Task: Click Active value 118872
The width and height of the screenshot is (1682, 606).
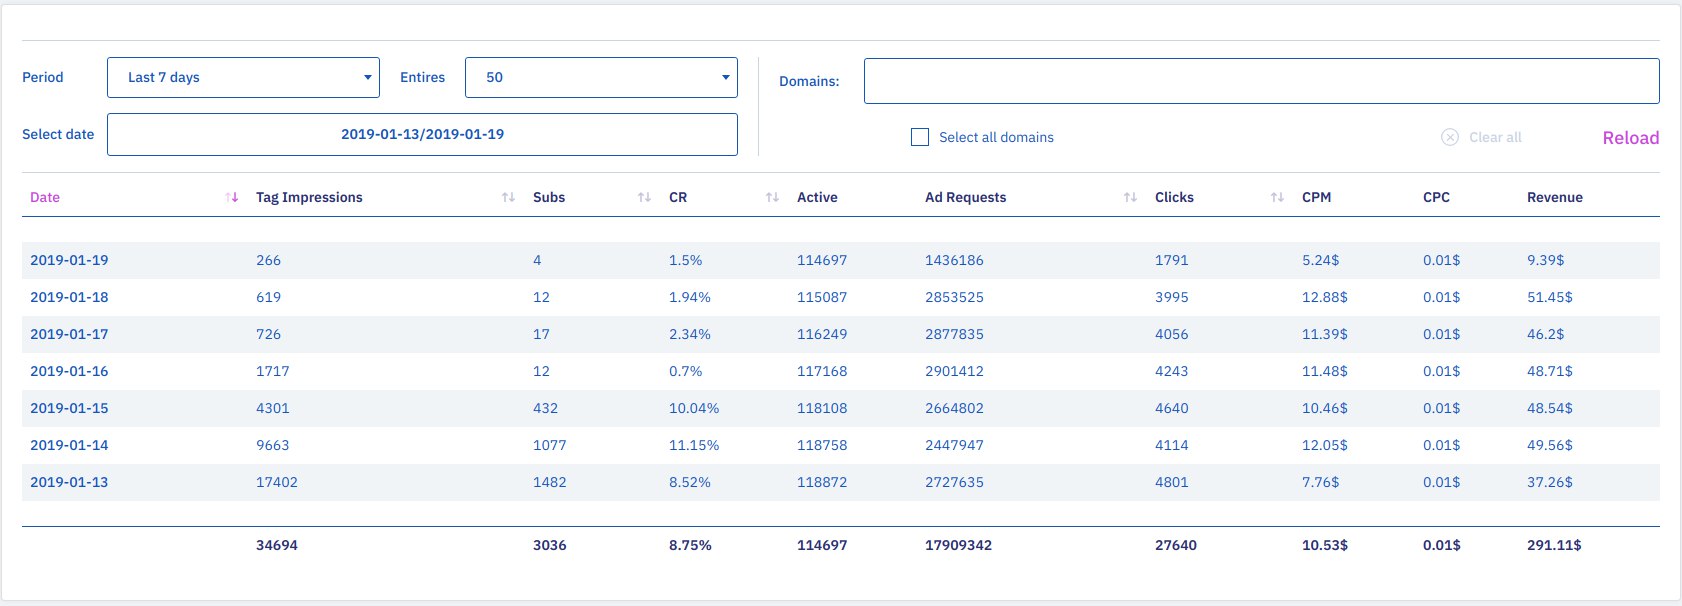Action: coord(822,482)
